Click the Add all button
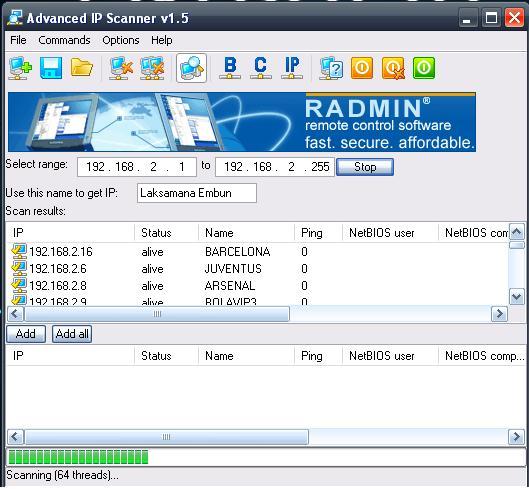This screenshot has width=529, height=489. pyautogui.click(x=72, y=334)
